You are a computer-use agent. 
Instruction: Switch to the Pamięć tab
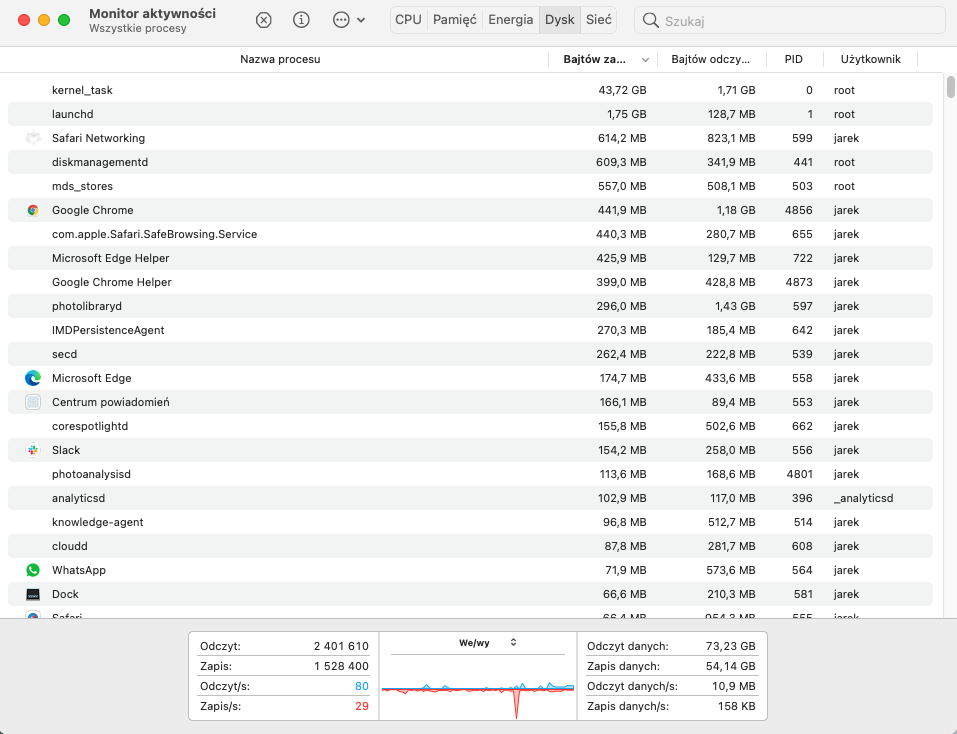[454, 20]
